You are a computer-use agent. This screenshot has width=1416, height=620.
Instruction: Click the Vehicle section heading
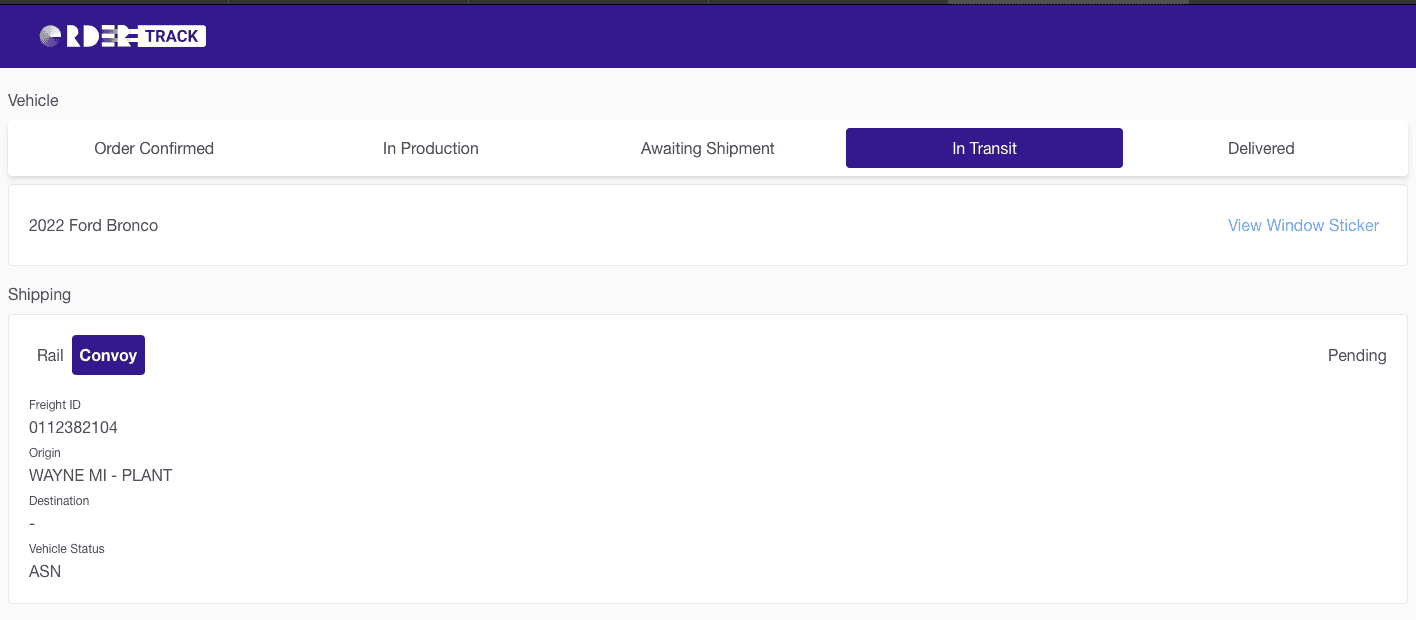coord(33,100)
